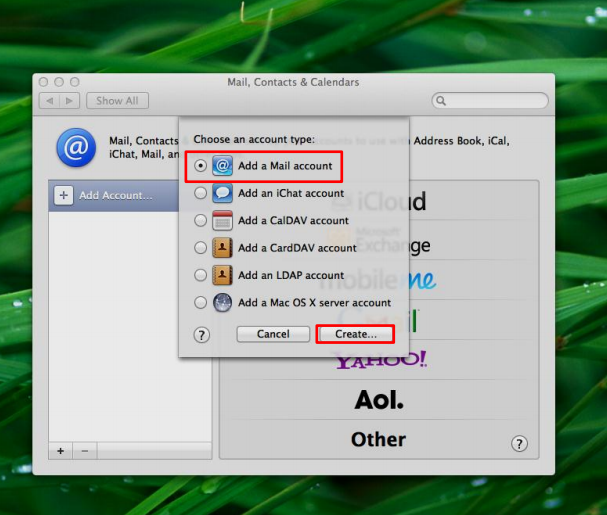607x515 pixels.
Task: Click the Add an iChat account label
Action: (x=291, y=193)
